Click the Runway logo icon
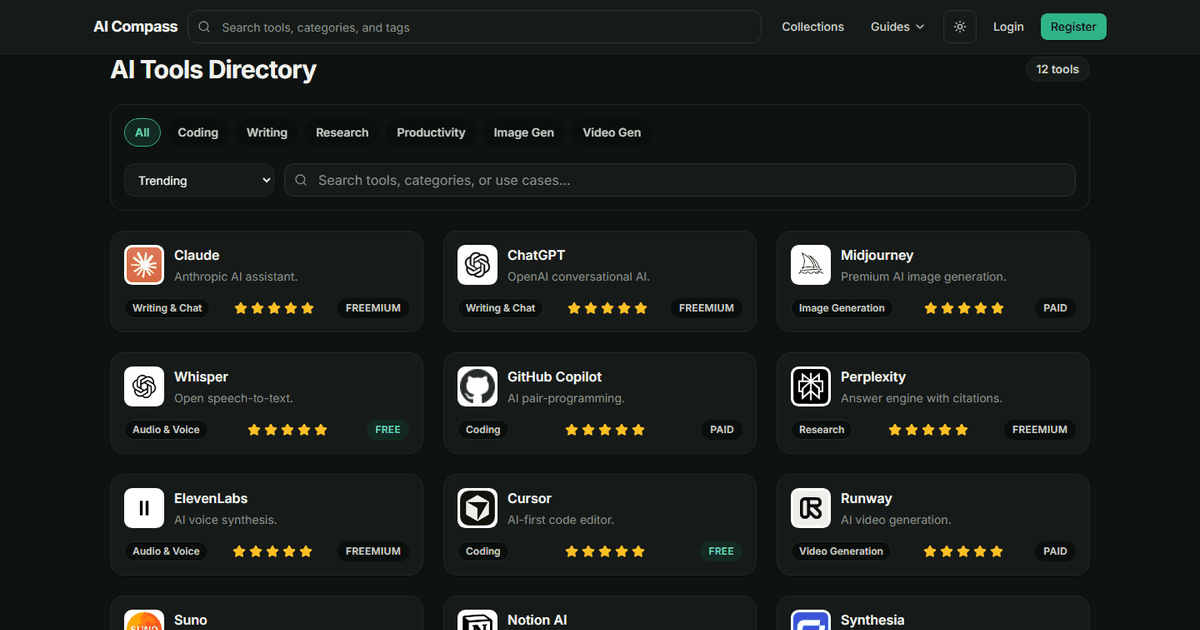Image resolution: width=1200 pixels, height=630 pixels. pyautogui.click(x=811, y=508)
